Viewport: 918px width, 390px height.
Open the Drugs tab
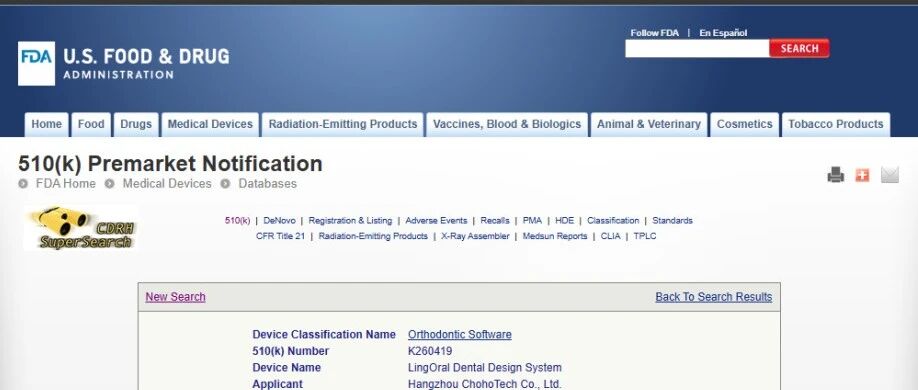click(136, 125)
